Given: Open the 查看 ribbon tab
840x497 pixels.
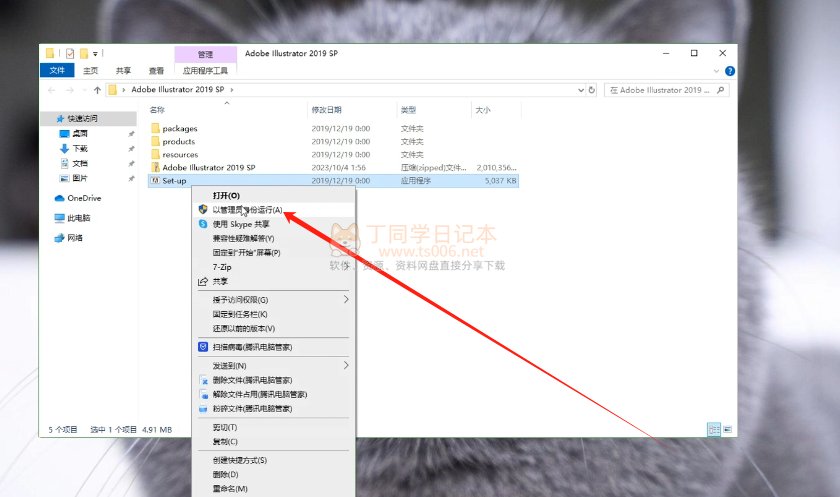Looking at the screenshot, I should pos(156,70).
